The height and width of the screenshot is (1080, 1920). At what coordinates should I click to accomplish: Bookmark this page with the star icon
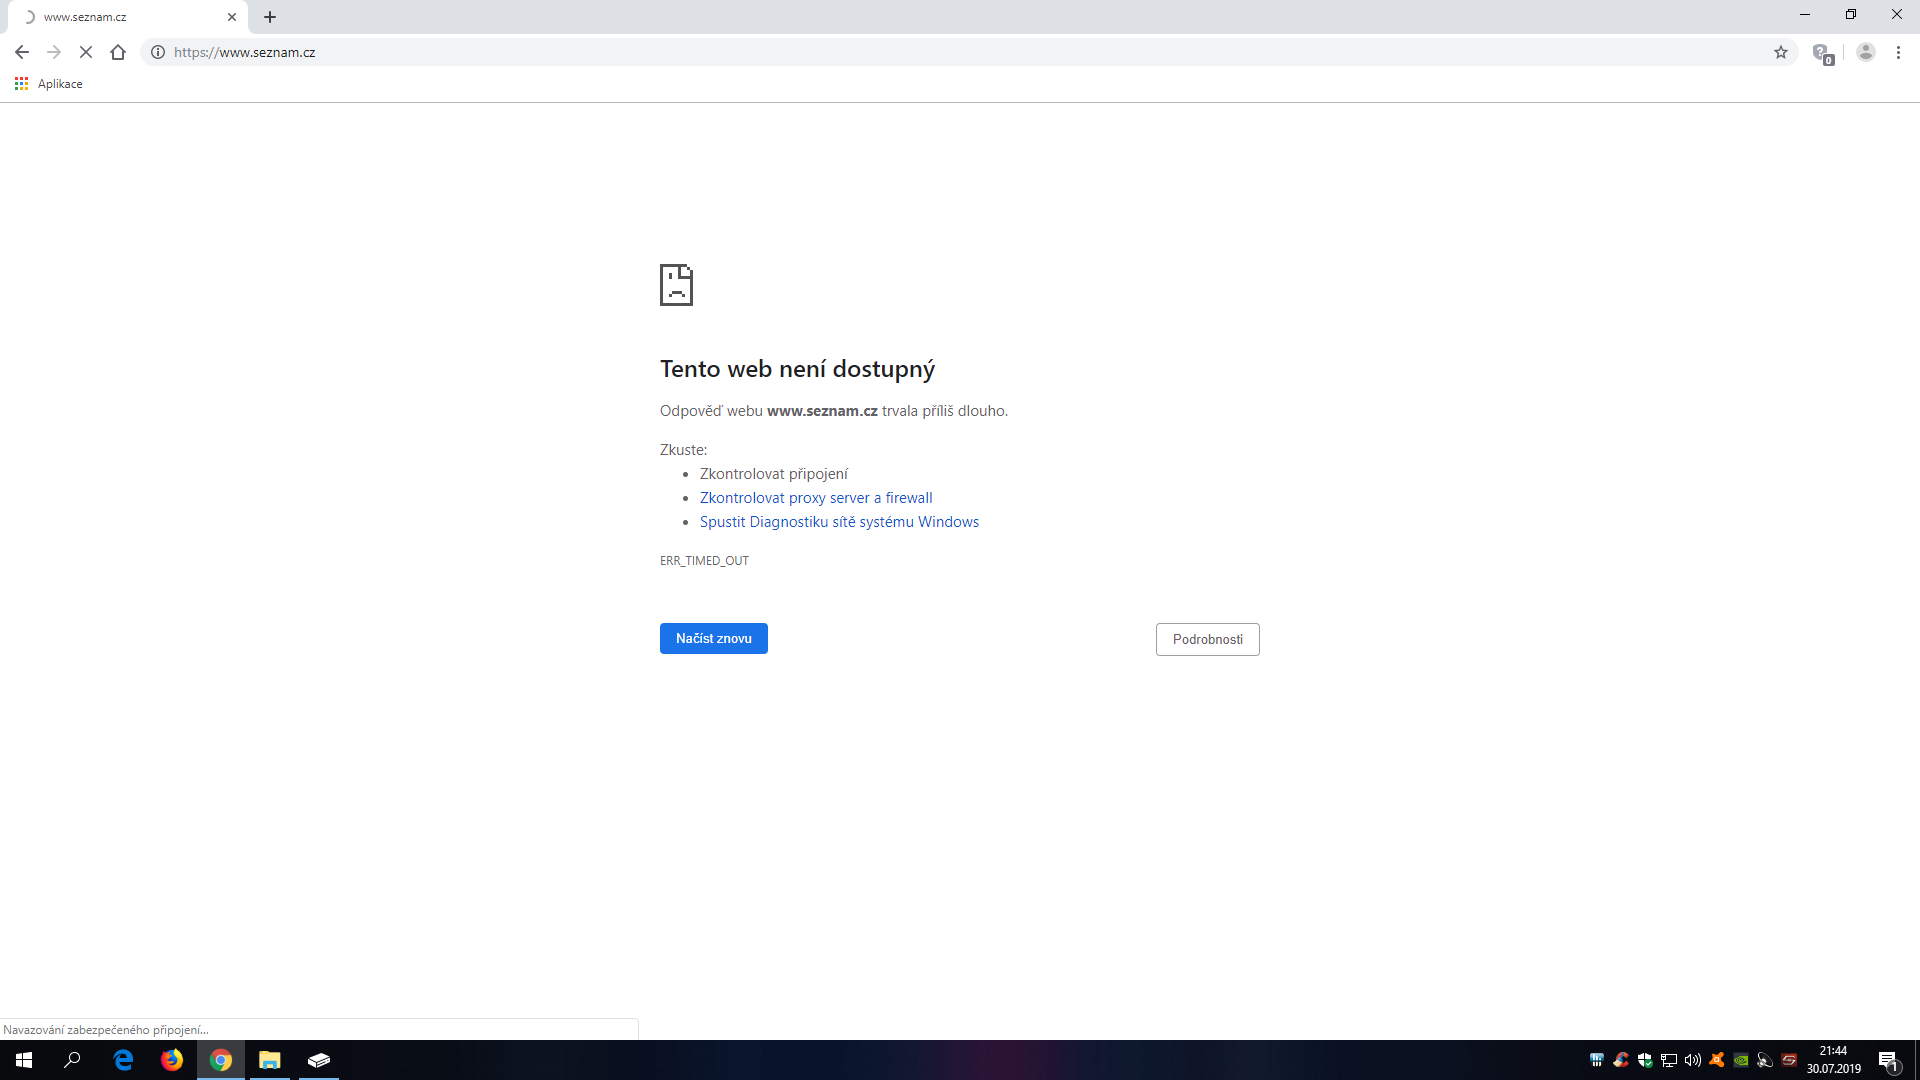[1781, 52]
